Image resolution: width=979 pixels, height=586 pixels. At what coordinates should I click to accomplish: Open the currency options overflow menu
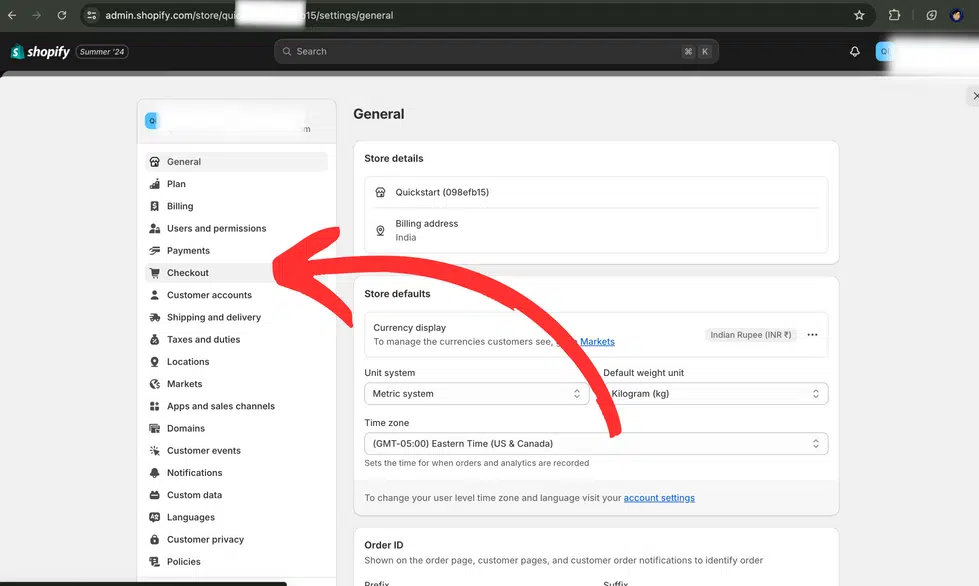812,334
